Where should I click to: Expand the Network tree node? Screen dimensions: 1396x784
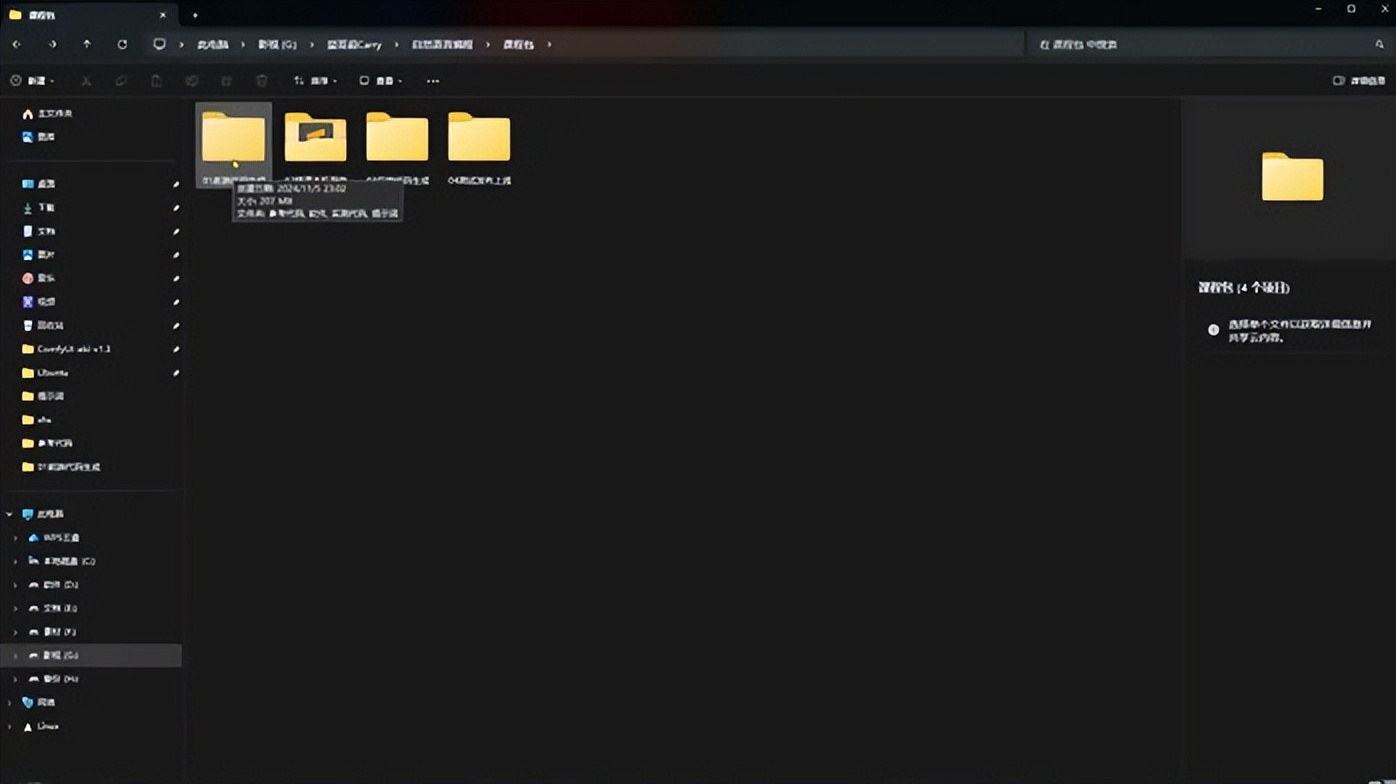(10, 703)
